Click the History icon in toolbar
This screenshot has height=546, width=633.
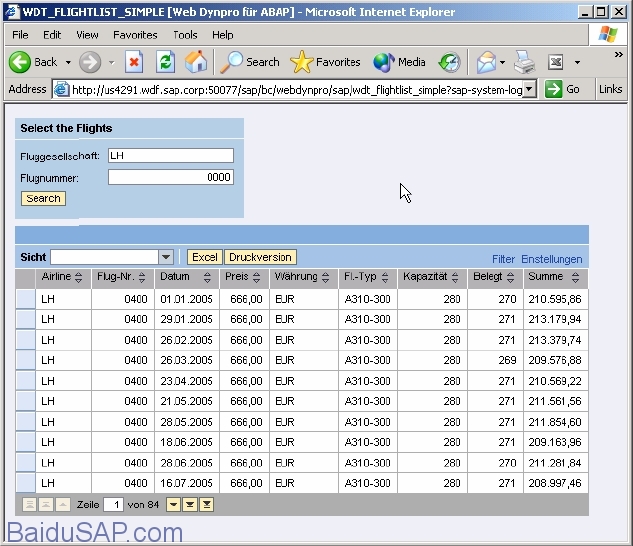click(x=449, y=62)
